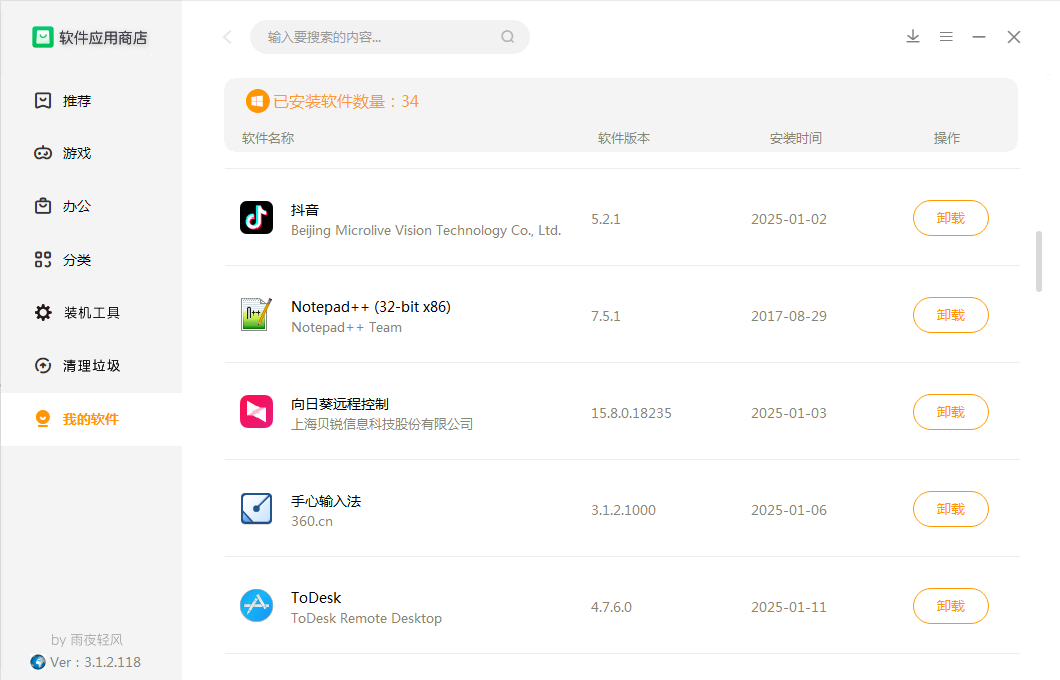Screen dimensions: 1060x680
Task: Click the globe icon beside version number
Action: [38, 662]
